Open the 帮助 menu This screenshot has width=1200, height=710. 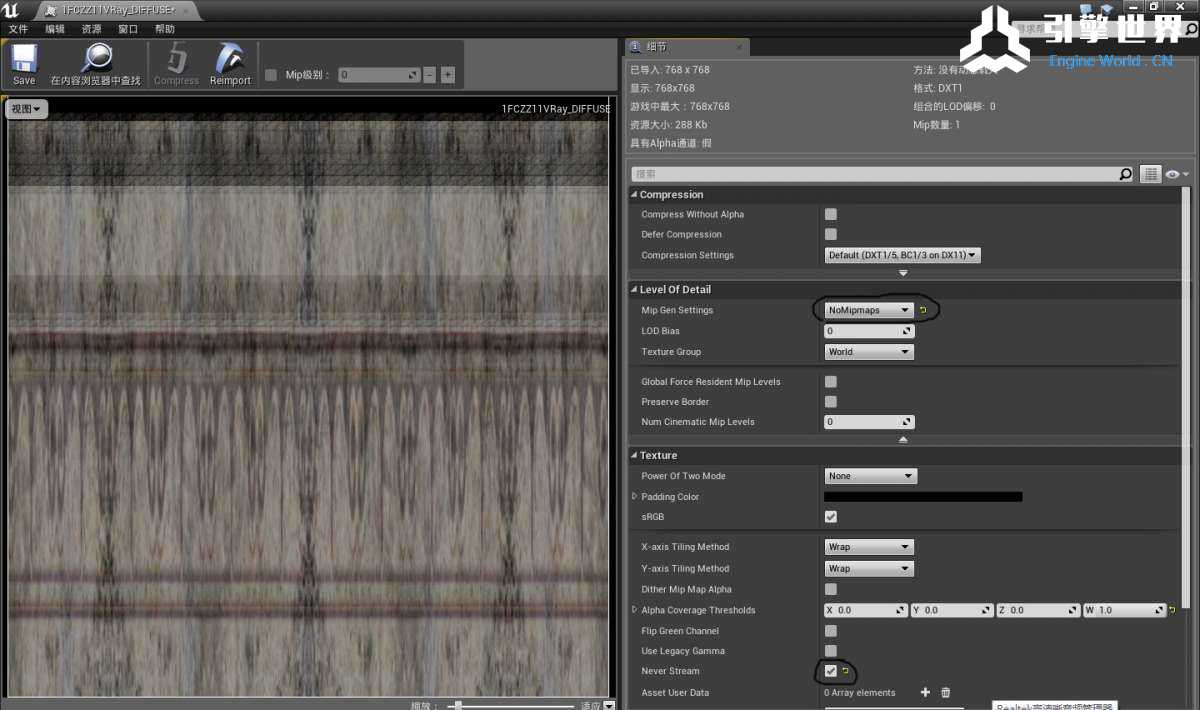pos(165,30)
